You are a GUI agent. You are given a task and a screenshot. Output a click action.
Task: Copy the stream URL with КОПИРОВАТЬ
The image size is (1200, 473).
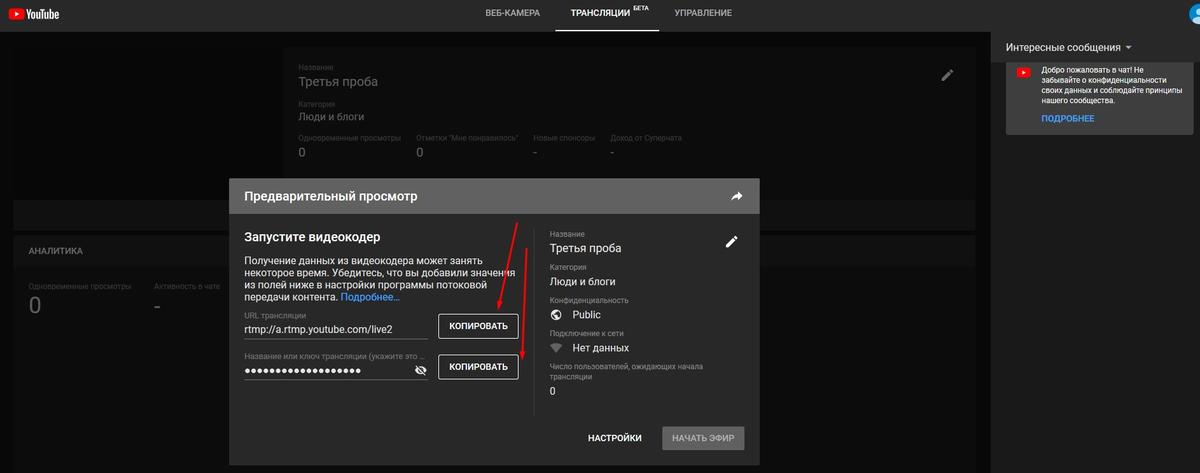[x=478, y=326]
